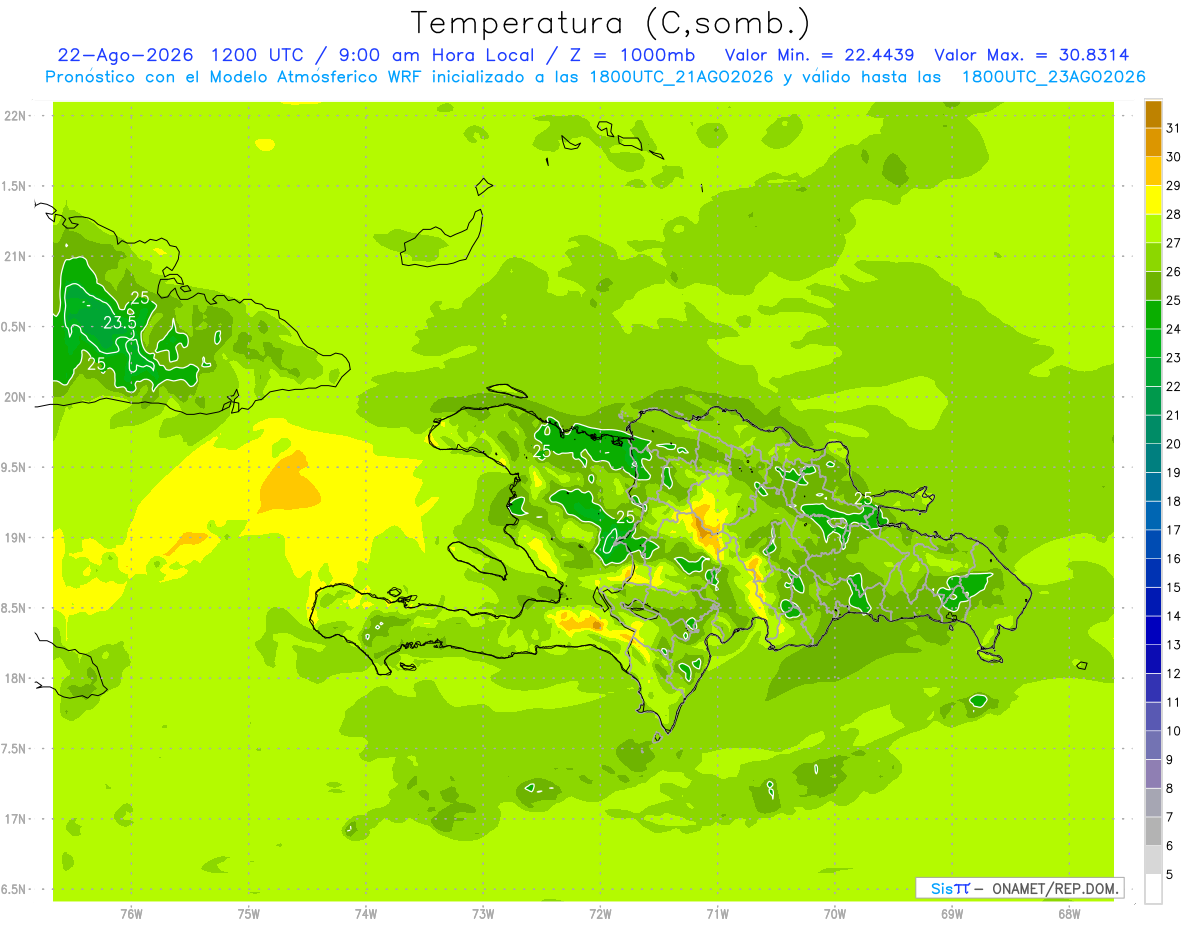This screenshot has width=1200, height=927.
Task: Pick the teal swatch between 19 and 20
Action: click(1153, 459)
